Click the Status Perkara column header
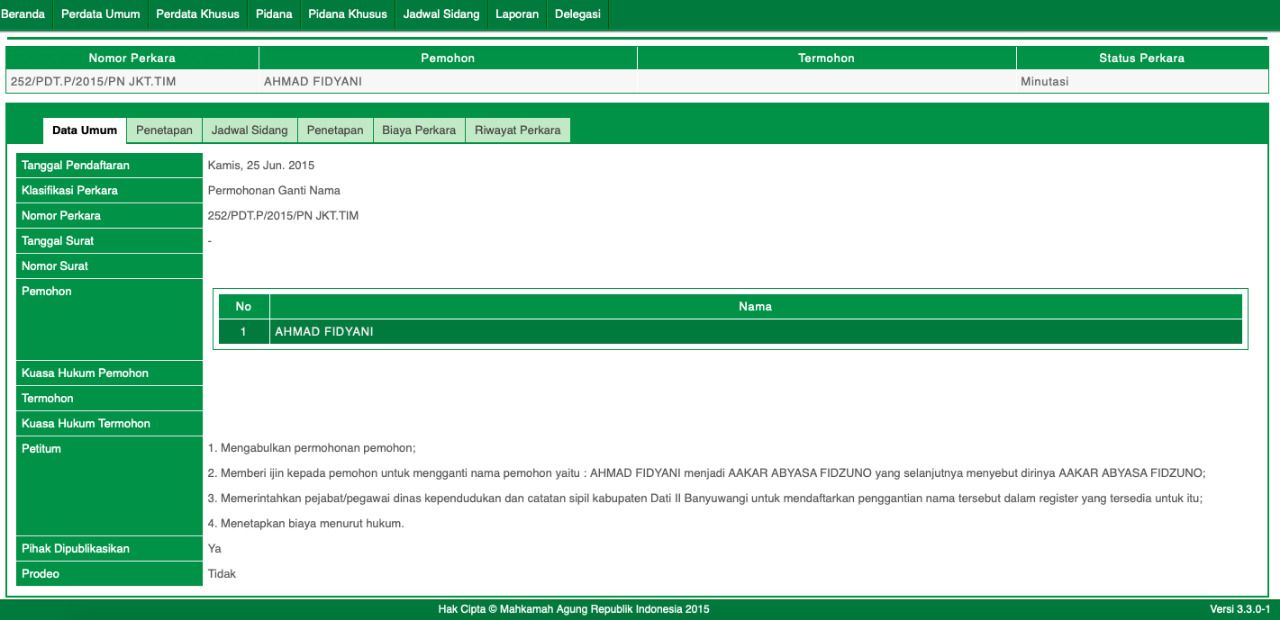Image resolution: width=1280 pixels, height=620 pixels. (1142, 58)
